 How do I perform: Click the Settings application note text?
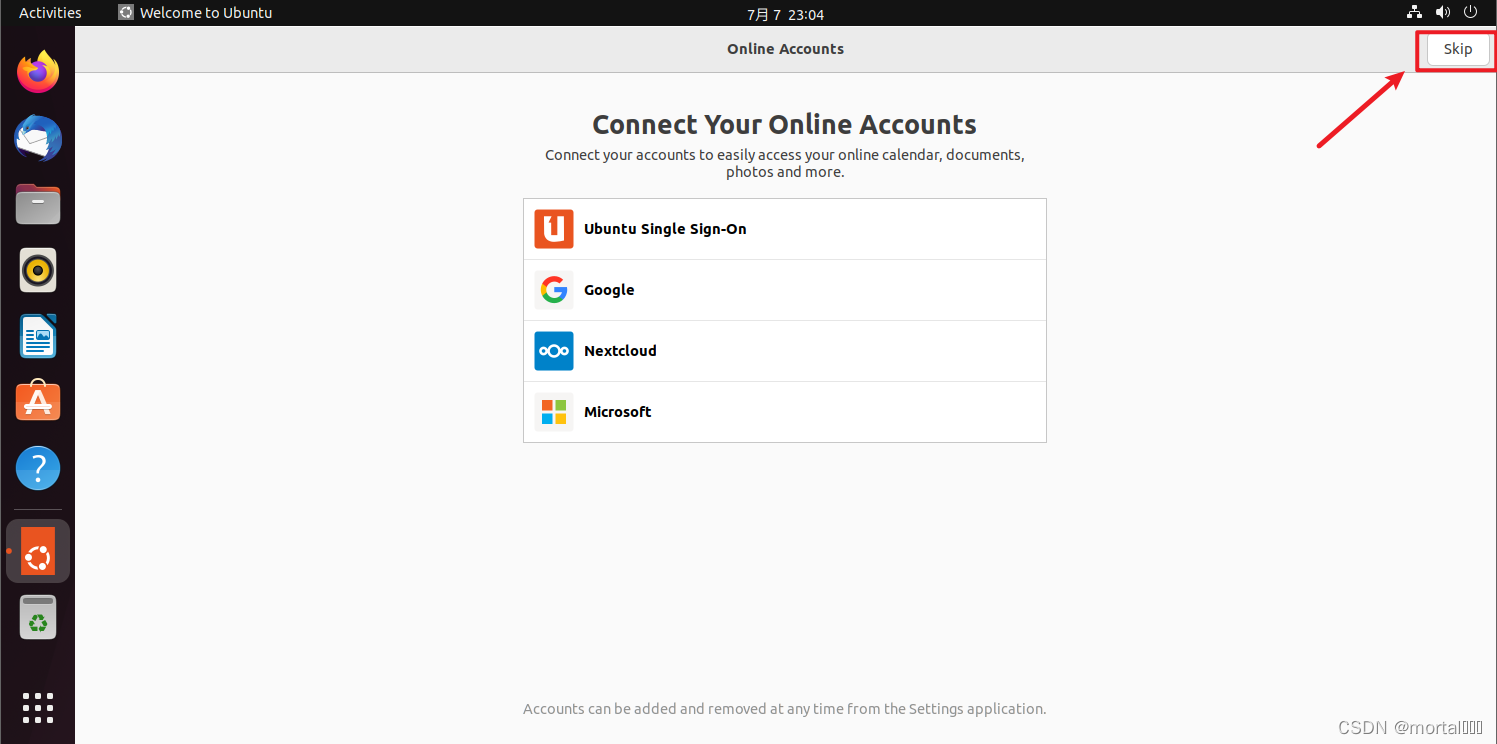(785, 709)
